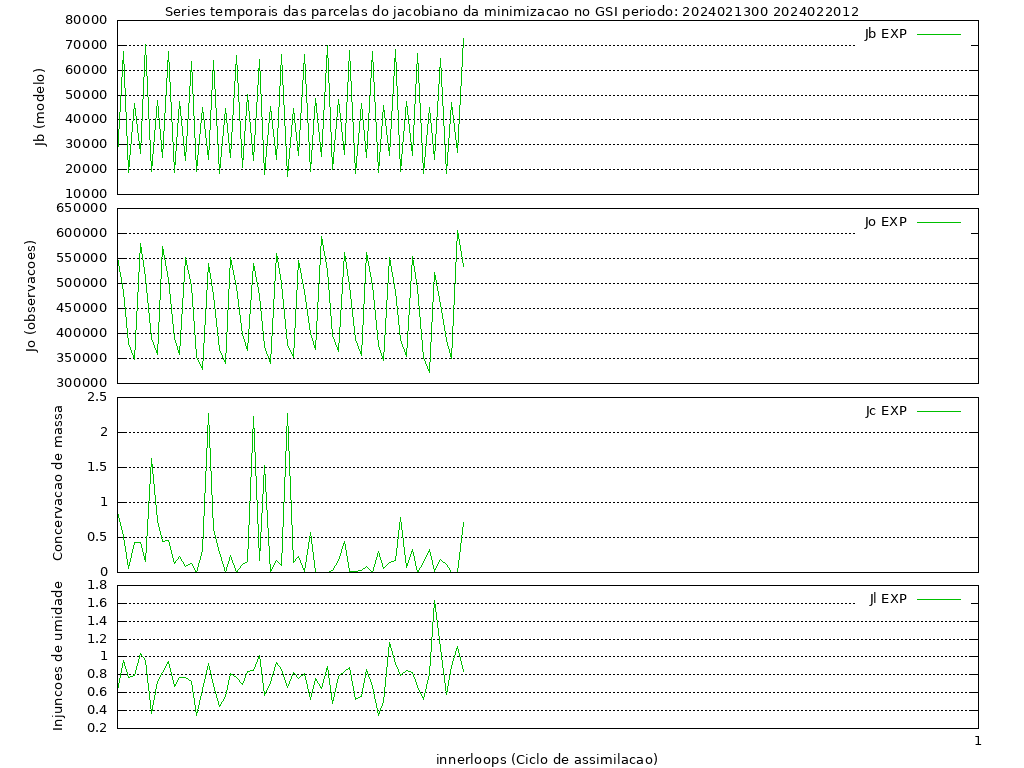This screenshot has width=1024, height=768.
Task: Click the 'Jo (observacoes)' y-axis label
Action: click(31, 296)
